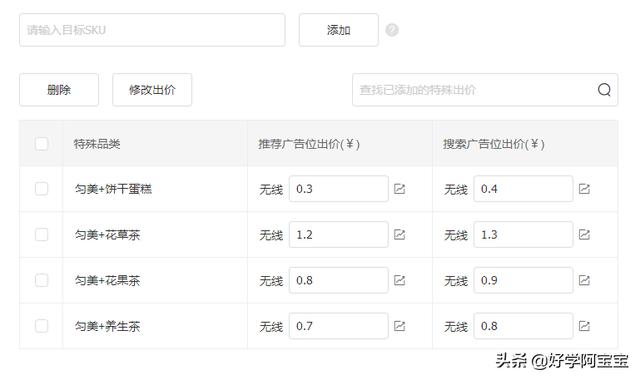Click the 推荐广告位出价(¥) column header
640x380 pixels.
(x=309, y=144)
